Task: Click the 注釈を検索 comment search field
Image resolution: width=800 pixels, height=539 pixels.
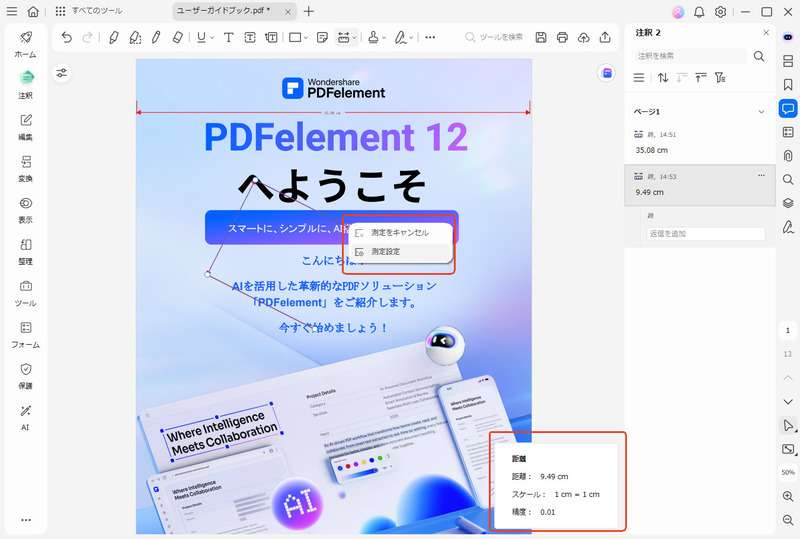Action: click(x=690, y=56)
